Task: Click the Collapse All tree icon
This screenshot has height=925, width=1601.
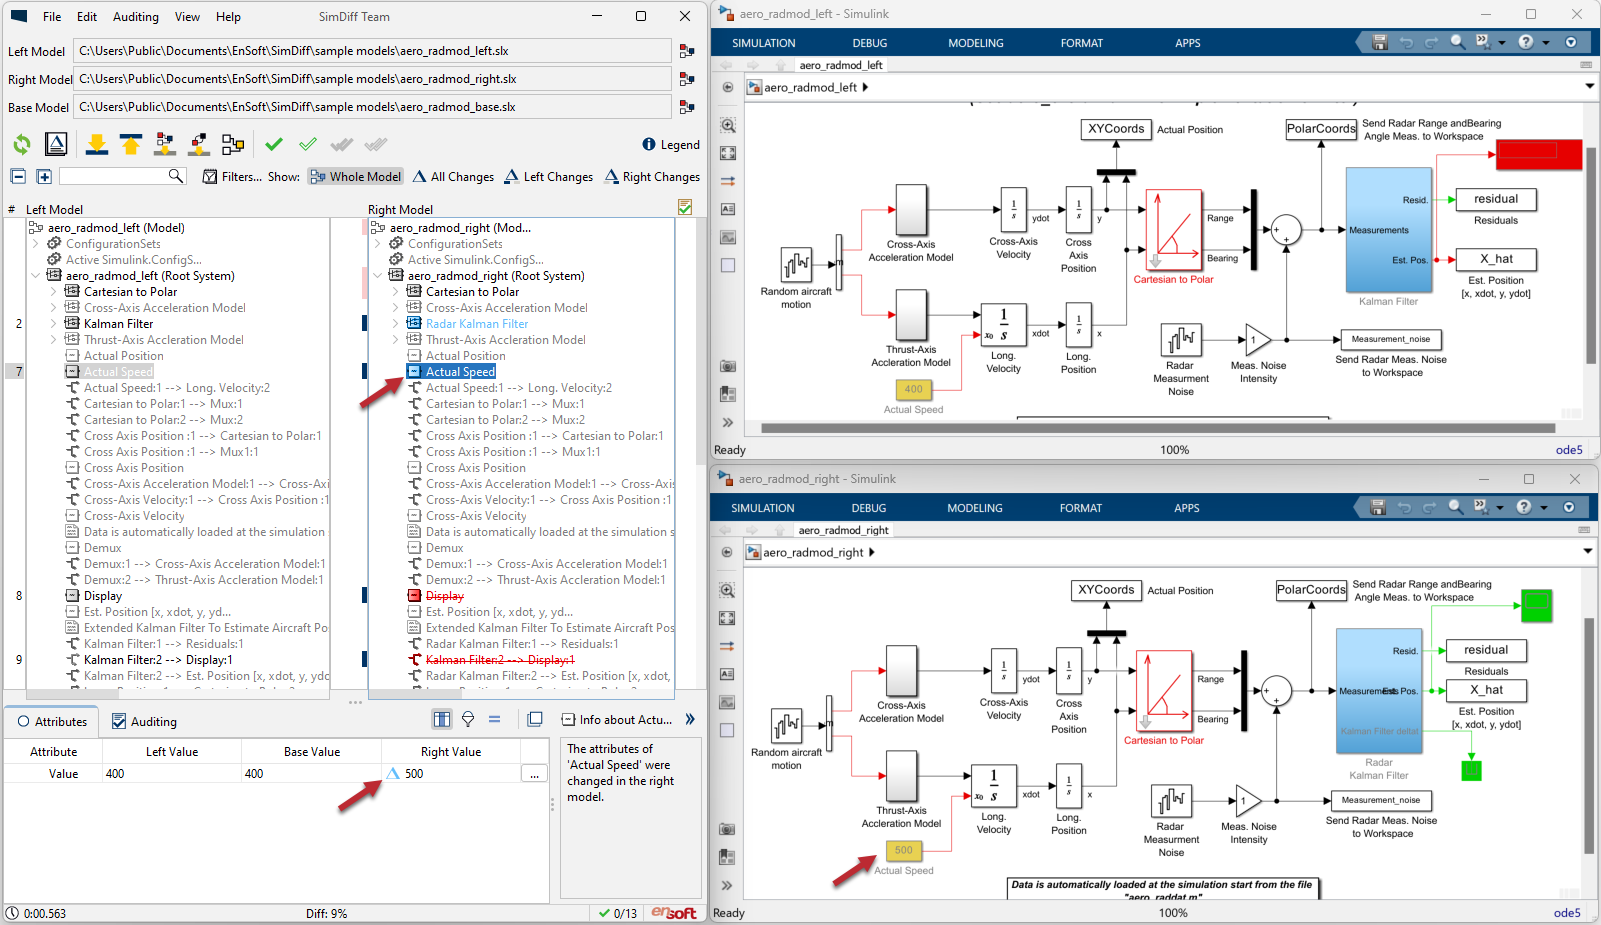Action: pyautogui.click(x=17, y=176)
